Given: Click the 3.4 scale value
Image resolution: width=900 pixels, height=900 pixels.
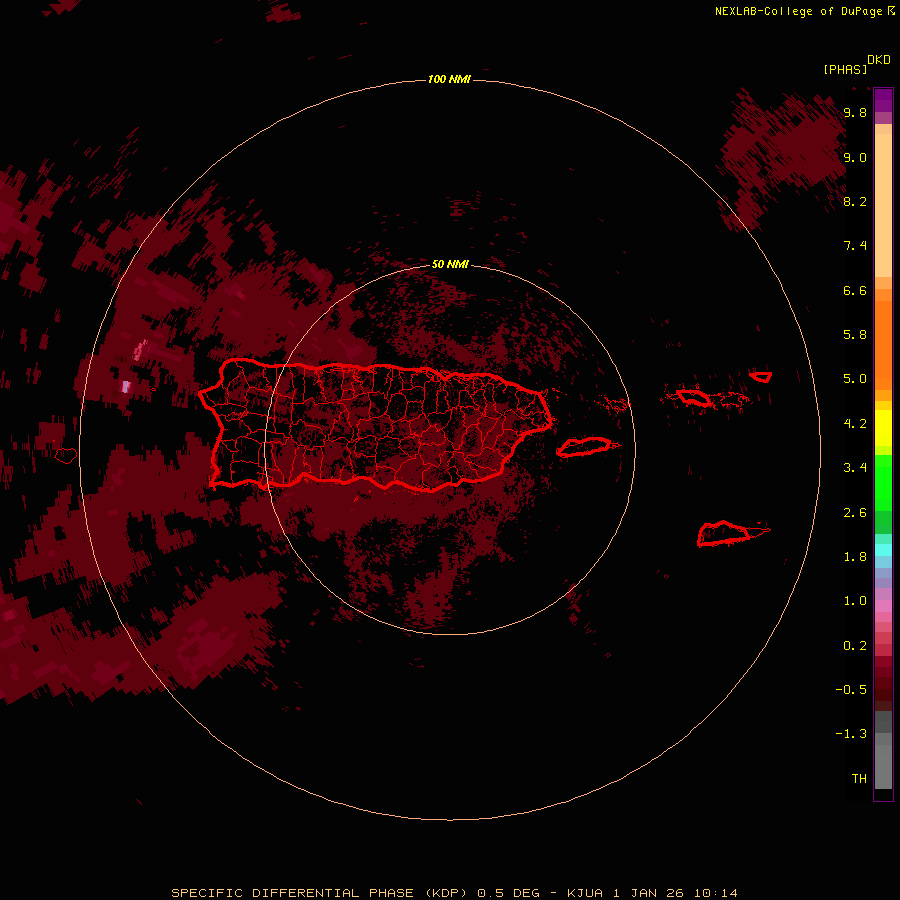Looking at the screenshot, I should [x=855, y=467].
